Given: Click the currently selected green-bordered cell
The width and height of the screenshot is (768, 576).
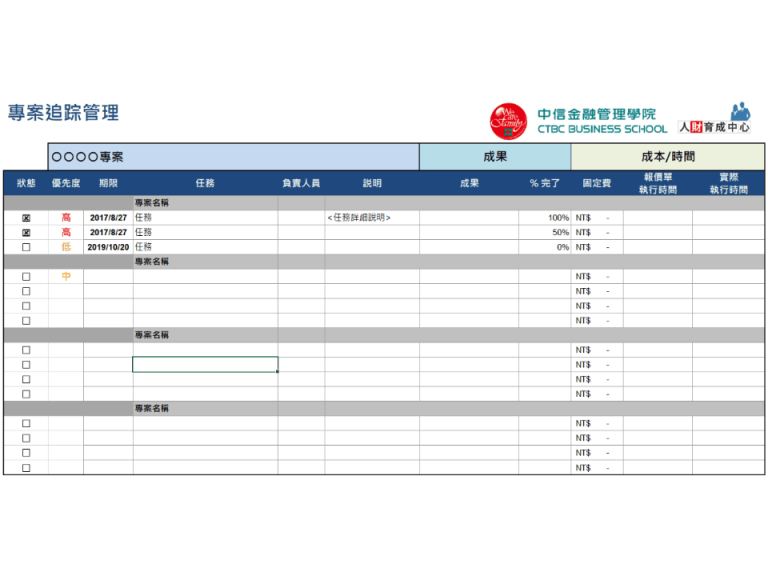Looking at the screenshot, I should click(x=205, y=365).
